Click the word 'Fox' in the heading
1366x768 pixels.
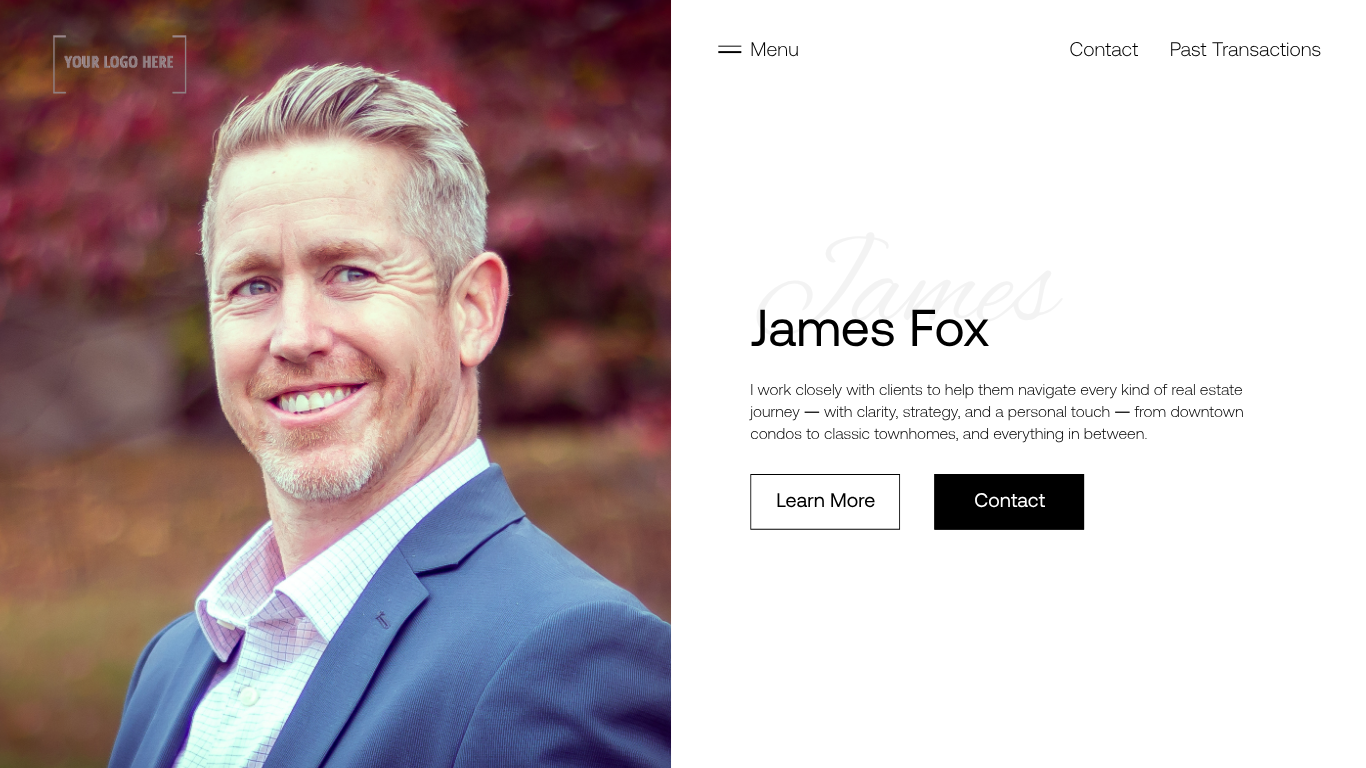pos(948,328)
